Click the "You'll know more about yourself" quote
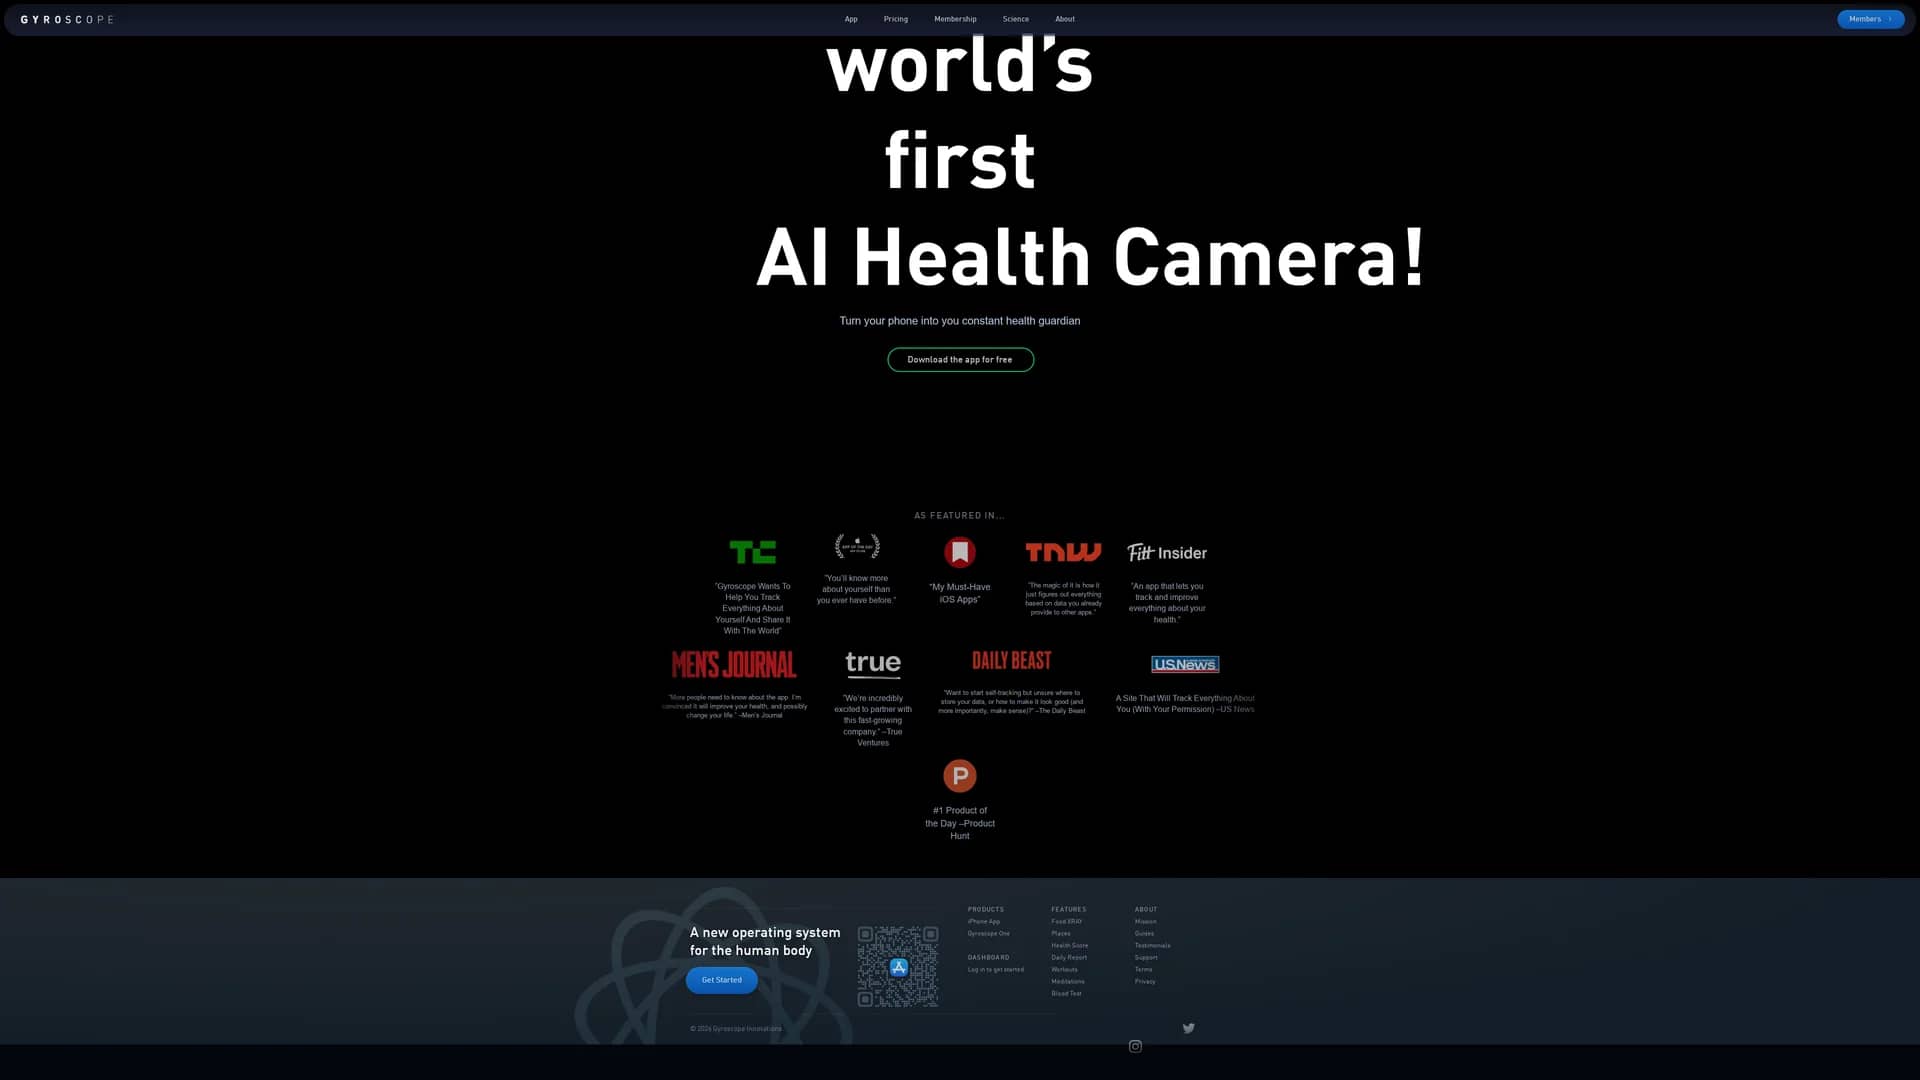The image size is (1920, 1080). pos(857,589)
